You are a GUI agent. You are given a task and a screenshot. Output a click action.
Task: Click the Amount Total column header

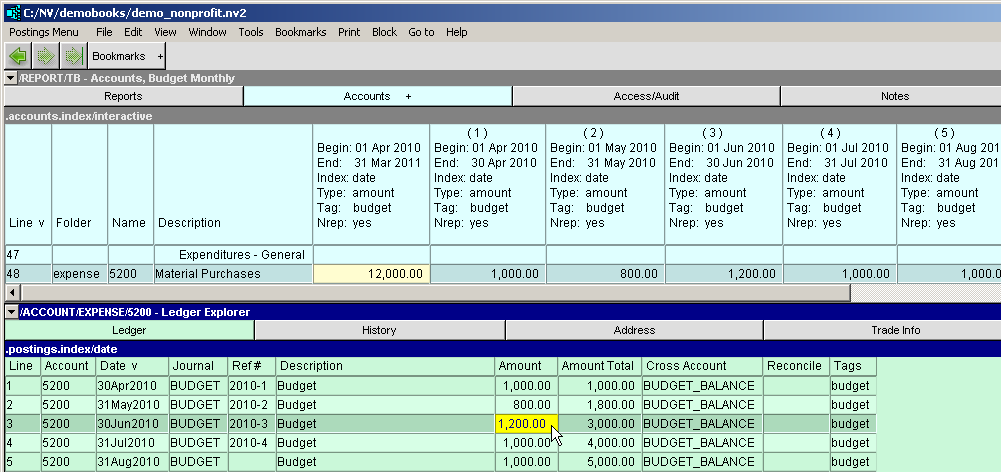point(598,366)
